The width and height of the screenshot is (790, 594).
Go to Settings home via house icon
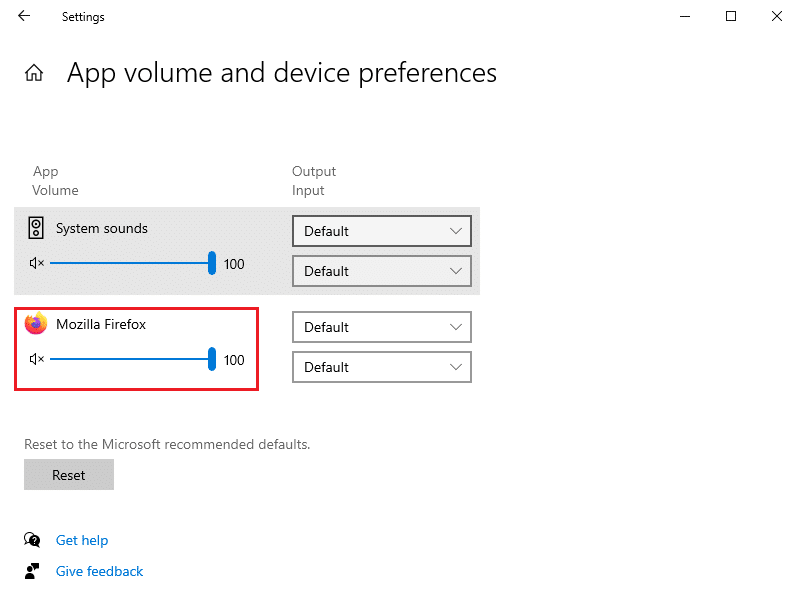34,73
